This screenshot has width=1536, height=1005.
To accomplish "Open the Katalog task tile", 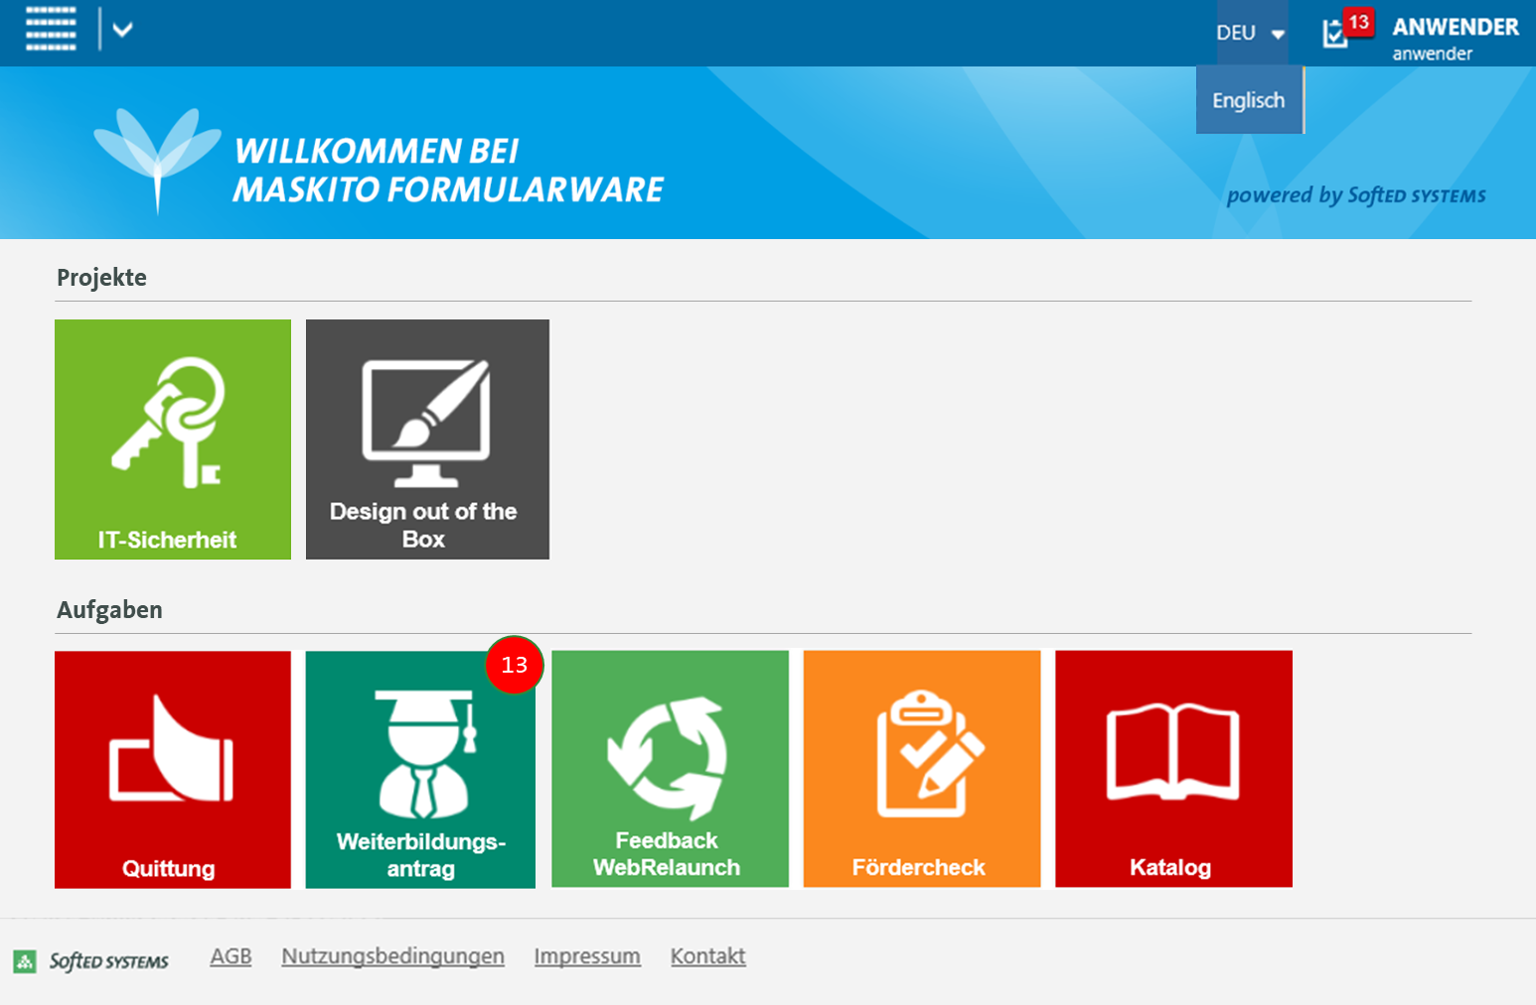I will (x=1174, y=769).
